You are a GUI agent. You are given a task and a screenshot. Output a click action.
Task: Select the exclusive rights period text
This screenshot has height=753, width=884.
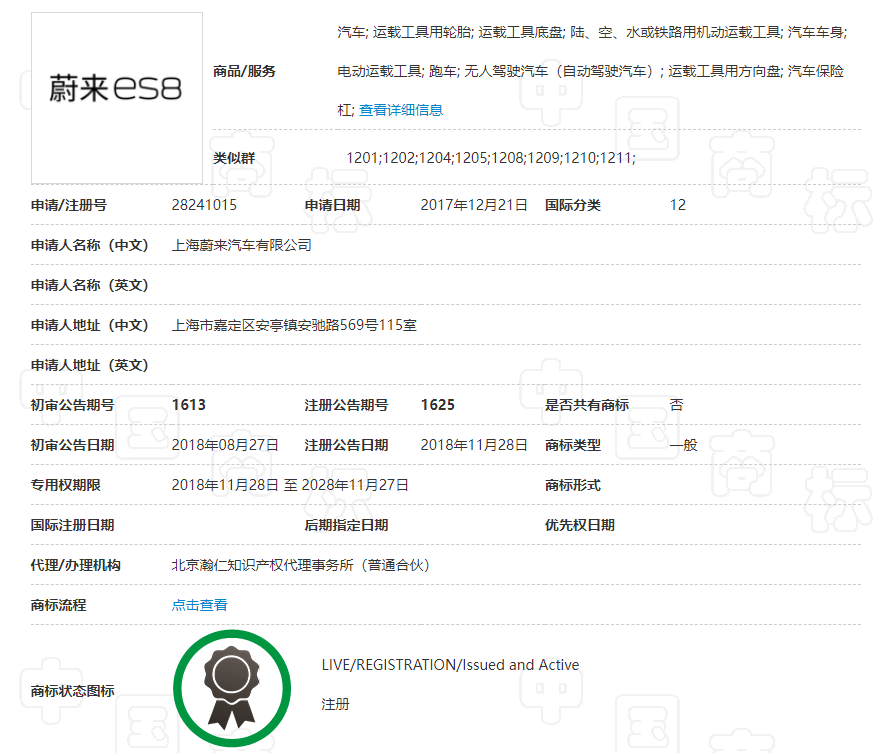[290, 485]
